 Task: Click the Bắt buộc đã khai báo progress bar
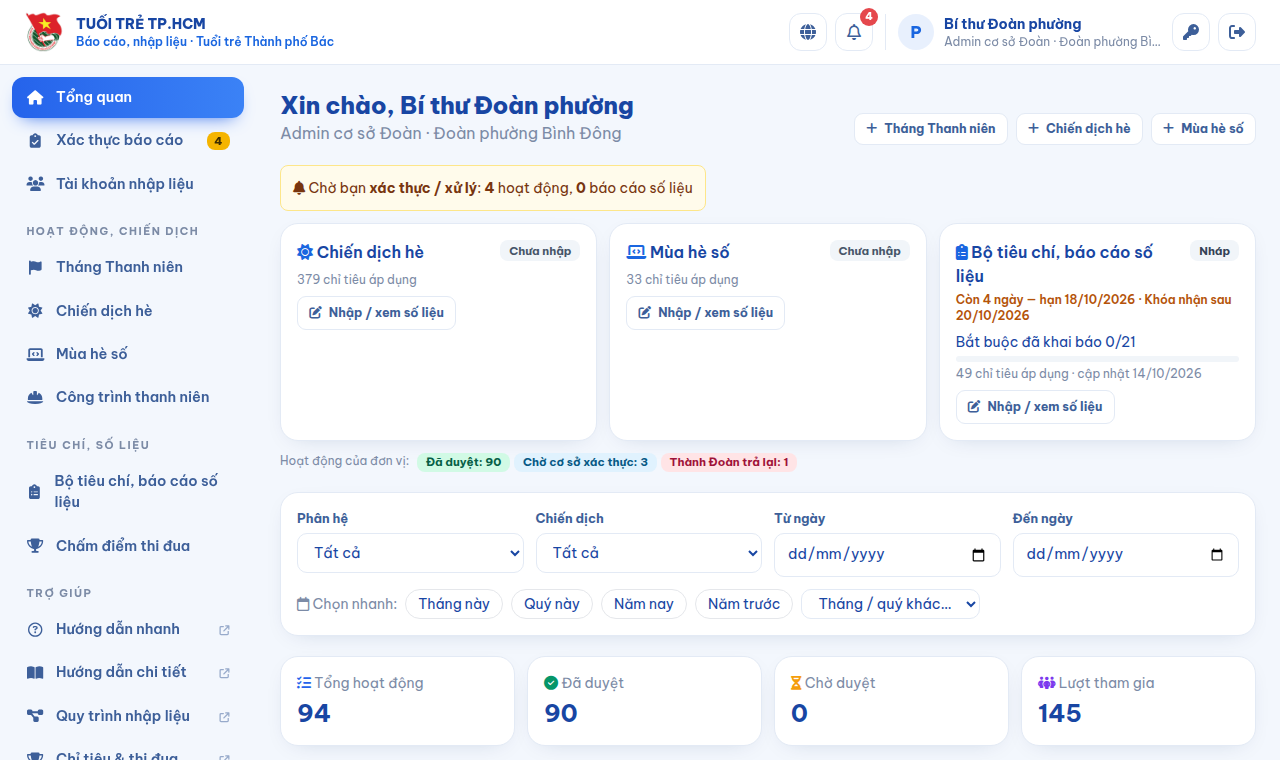pos(1097,358)
